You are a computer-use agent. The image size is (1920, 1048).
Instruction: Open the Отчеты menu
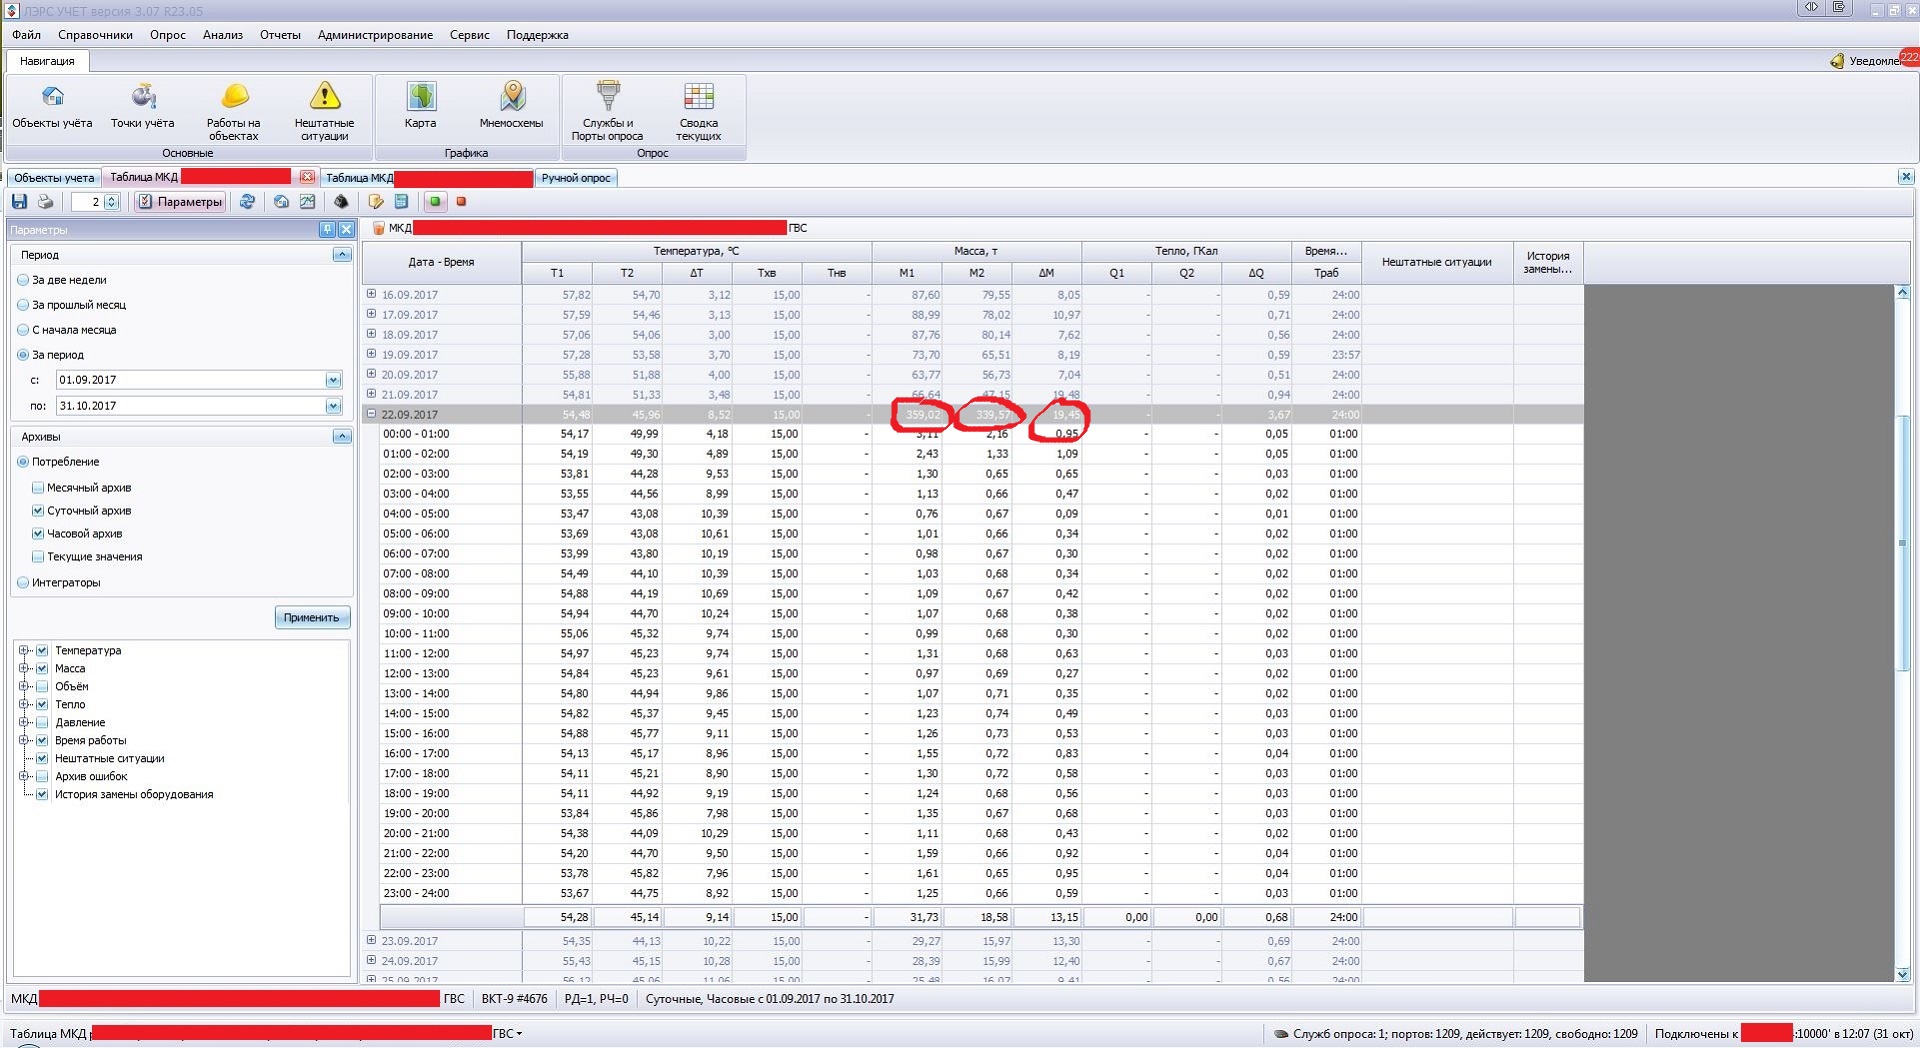point(280,35)
